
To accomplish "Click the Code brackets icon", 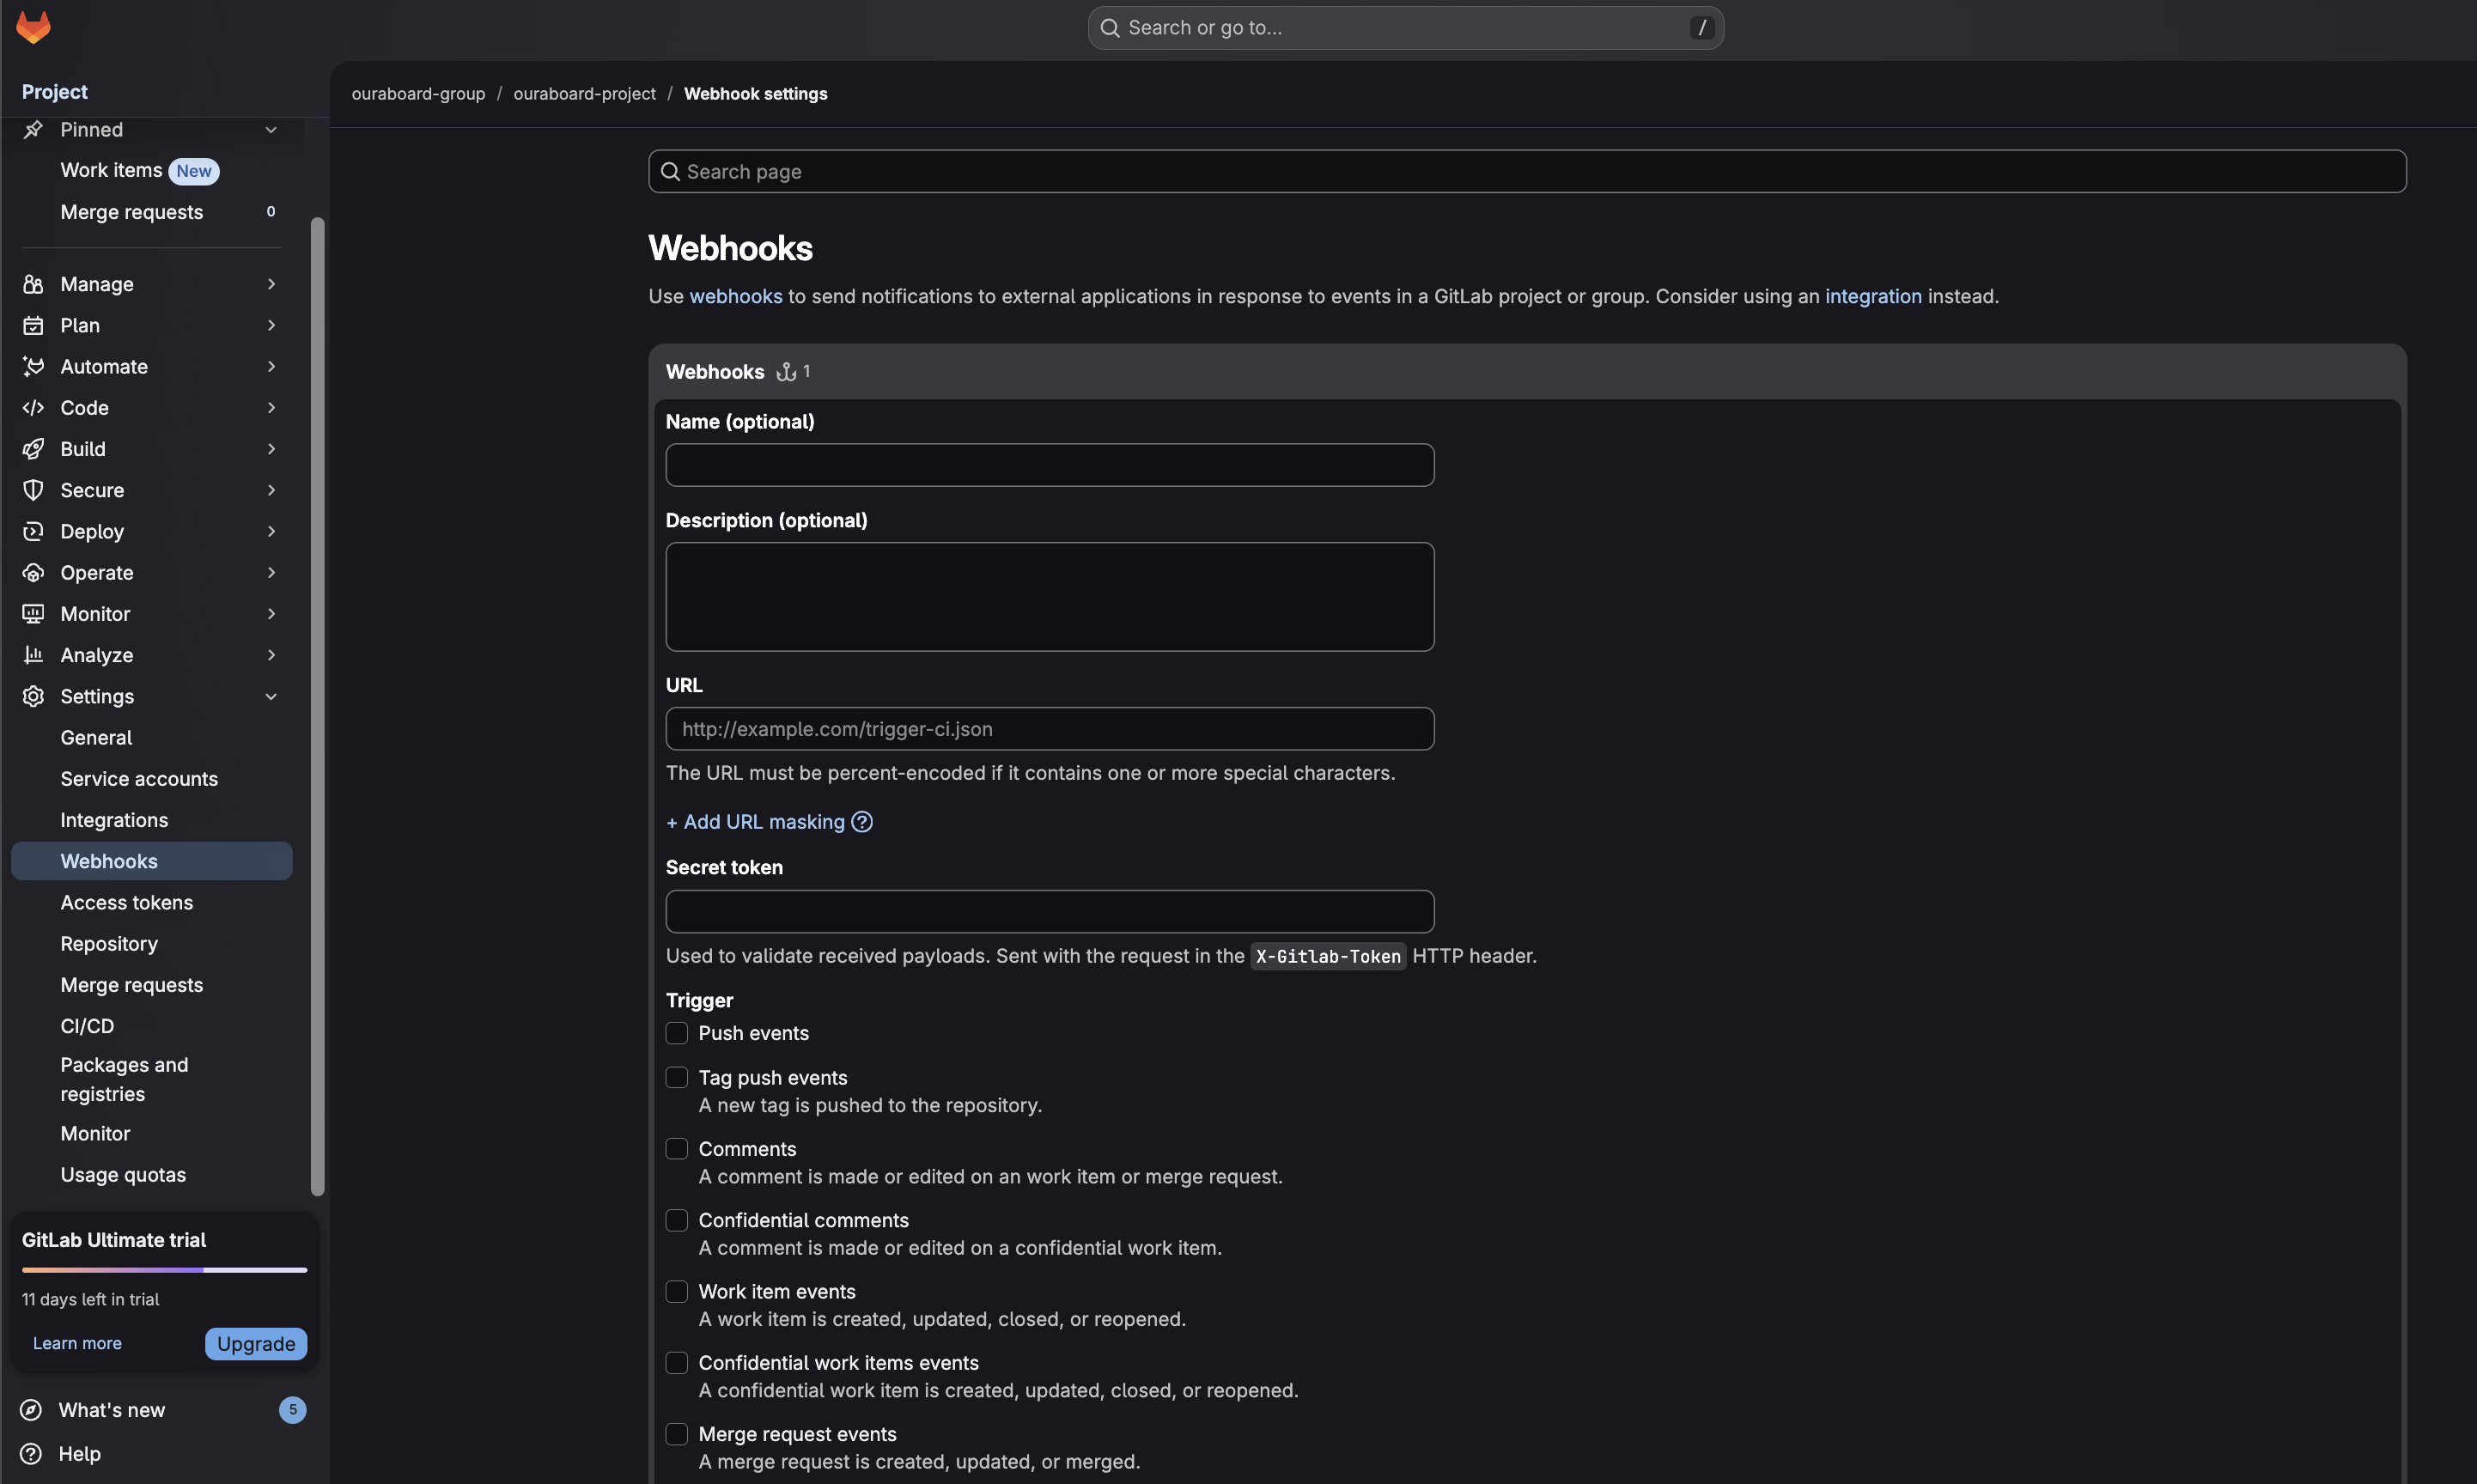I will click(x=33, y=407).
